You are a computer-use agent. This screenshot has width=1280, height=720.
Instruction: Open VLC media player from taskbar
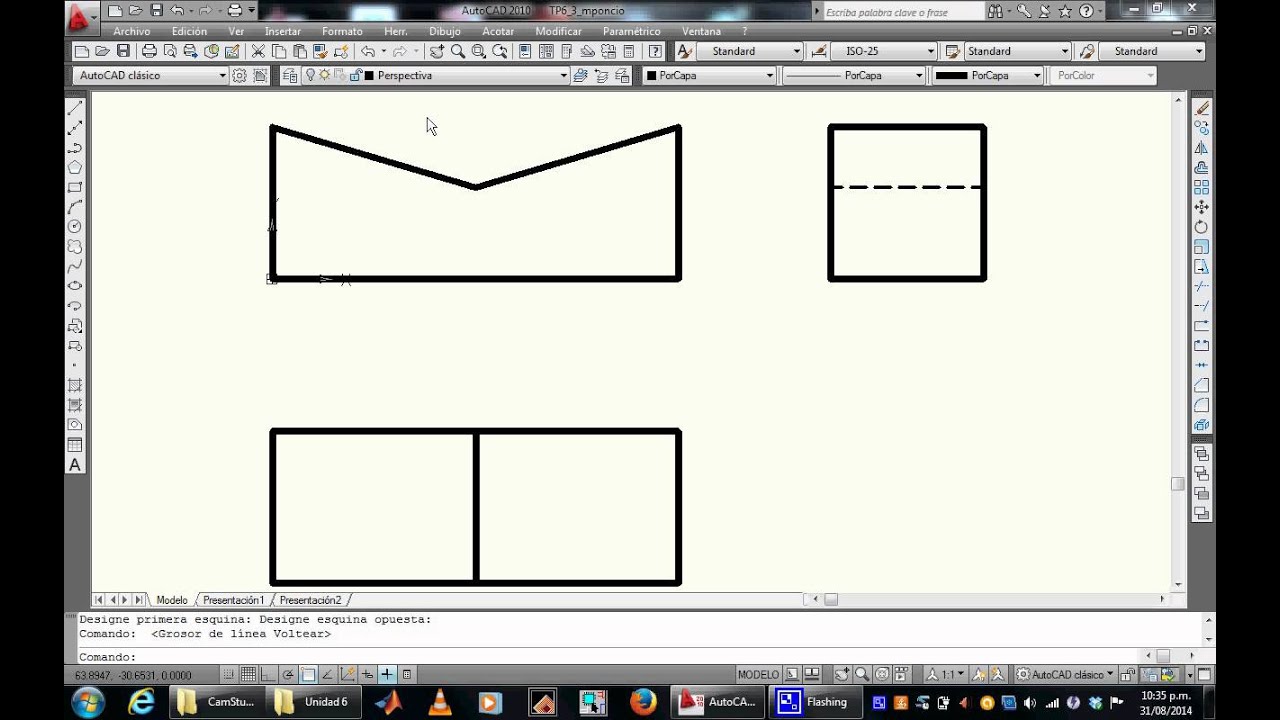(439, 702)
